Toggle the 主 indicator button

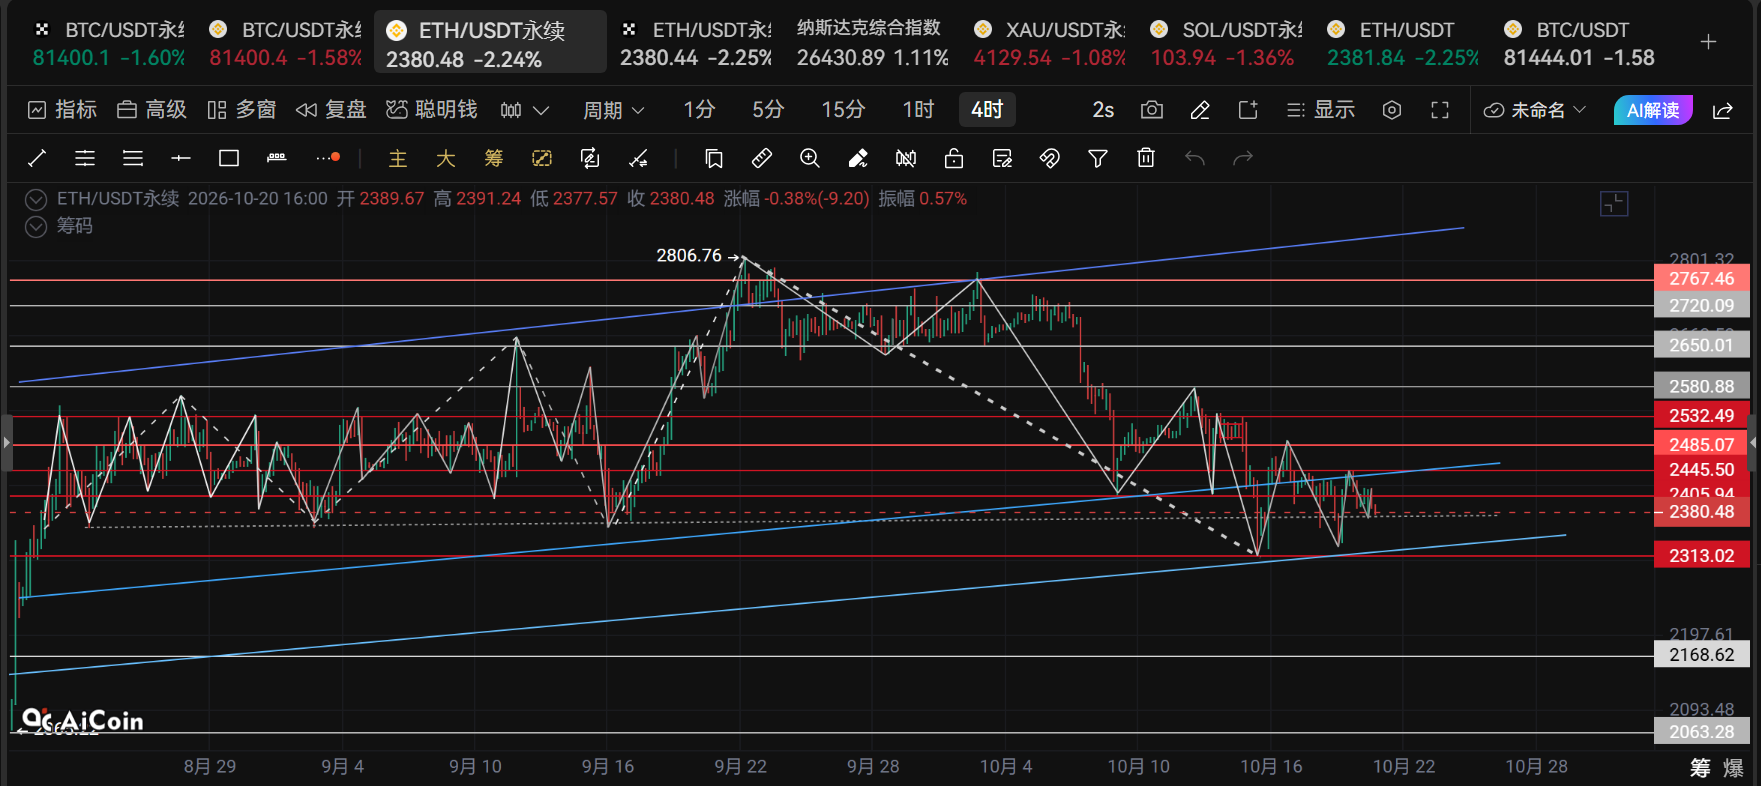[x=398, y=158]
